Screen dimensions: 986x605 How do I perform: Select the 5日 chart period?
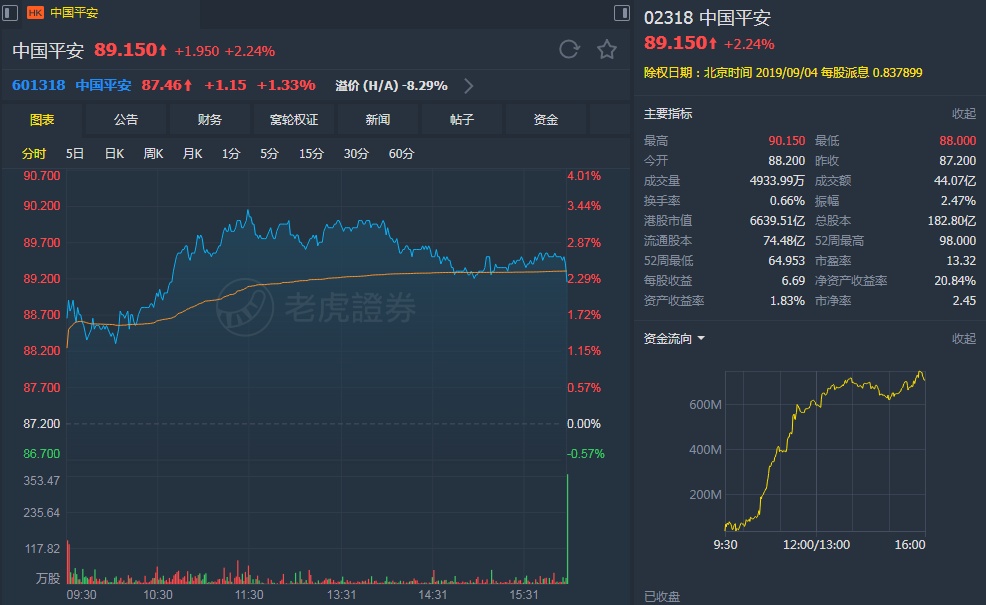tap(75, 154)
